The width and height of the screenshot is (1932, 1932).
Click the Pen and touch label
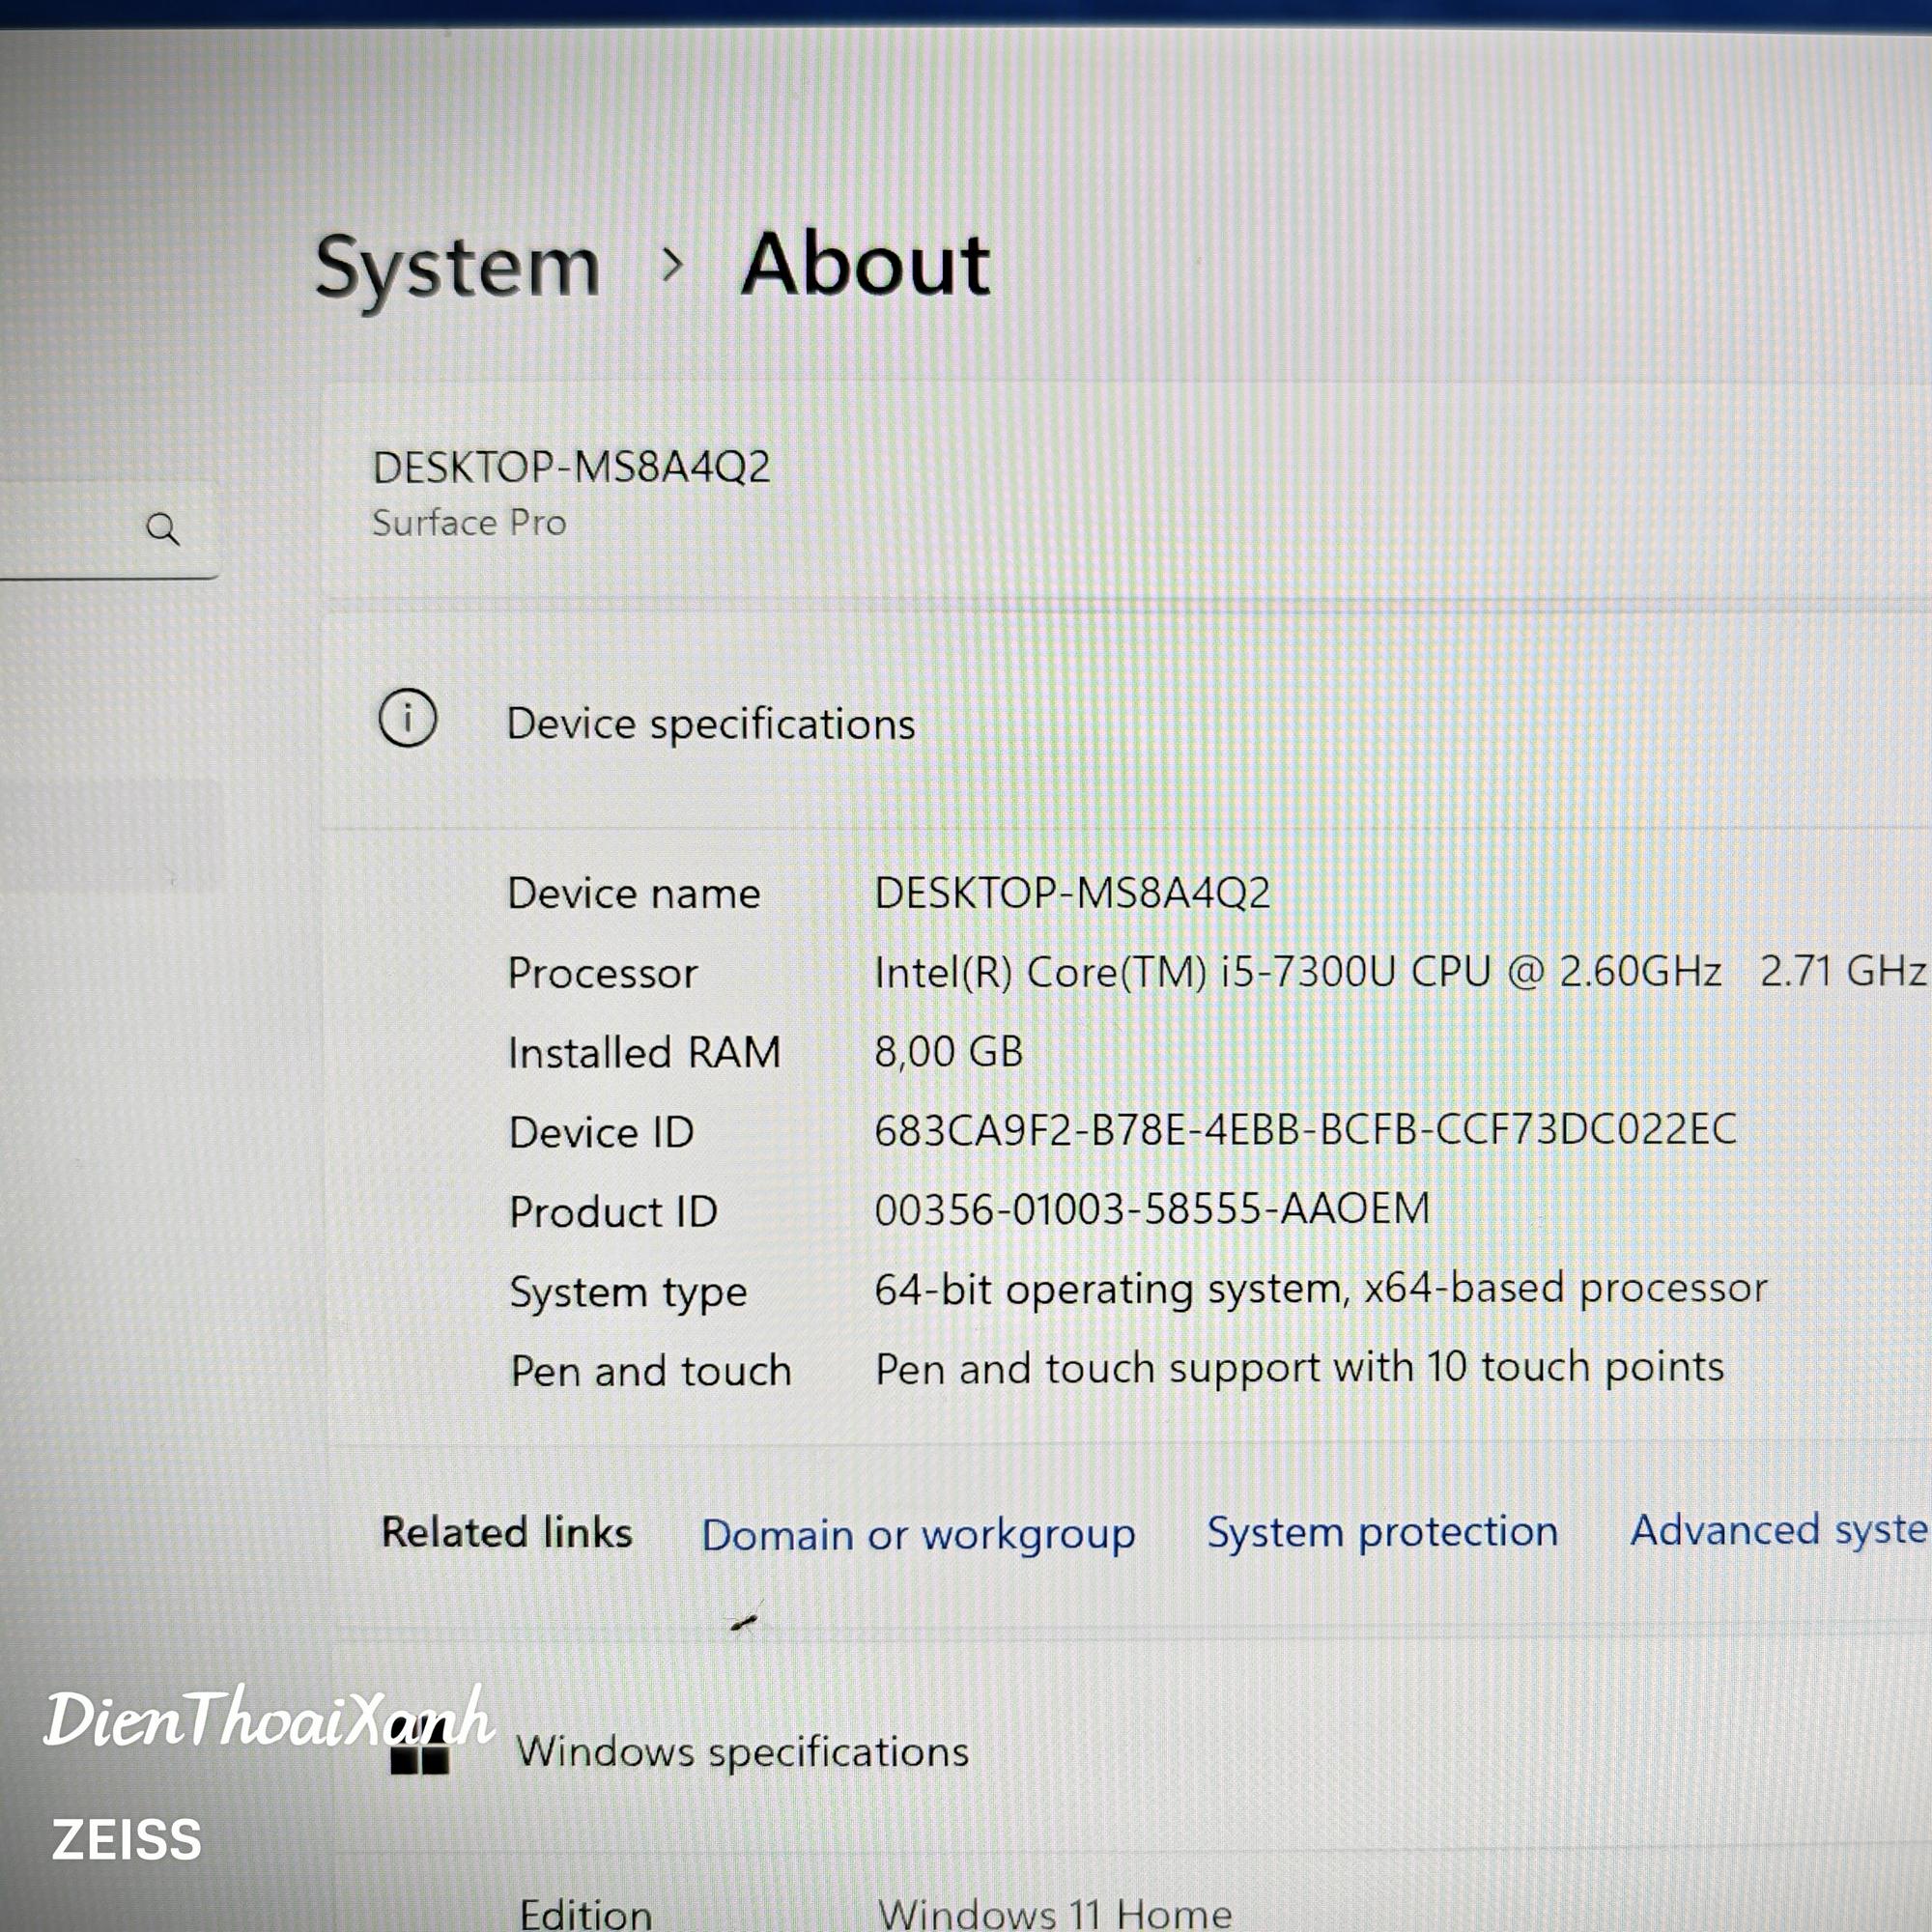click(651, 1370)
